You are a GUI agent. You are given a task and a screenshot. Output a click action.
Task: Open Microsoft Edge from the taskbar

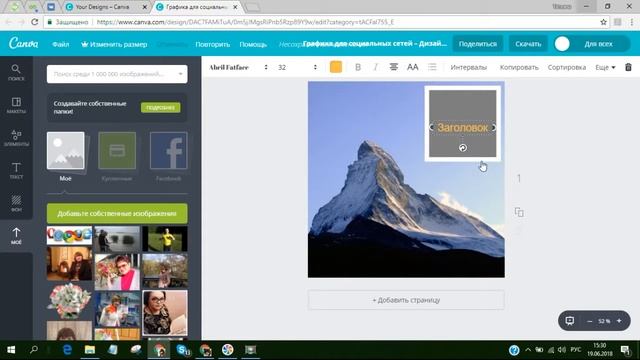67,350
